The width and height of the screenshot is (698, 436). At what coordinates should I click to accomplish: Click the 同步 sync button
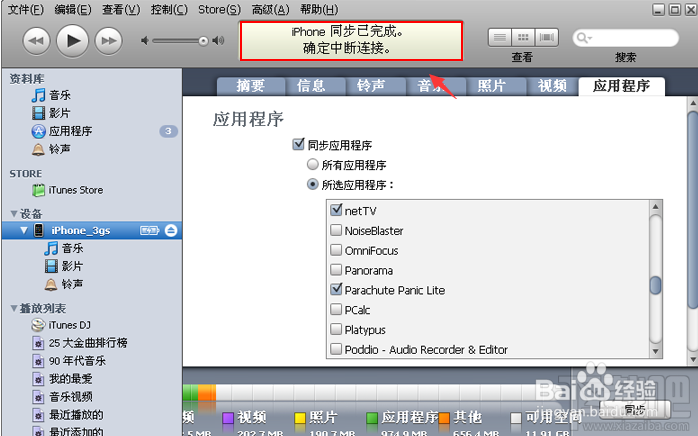pyautogui.click(x=635, y=409)
